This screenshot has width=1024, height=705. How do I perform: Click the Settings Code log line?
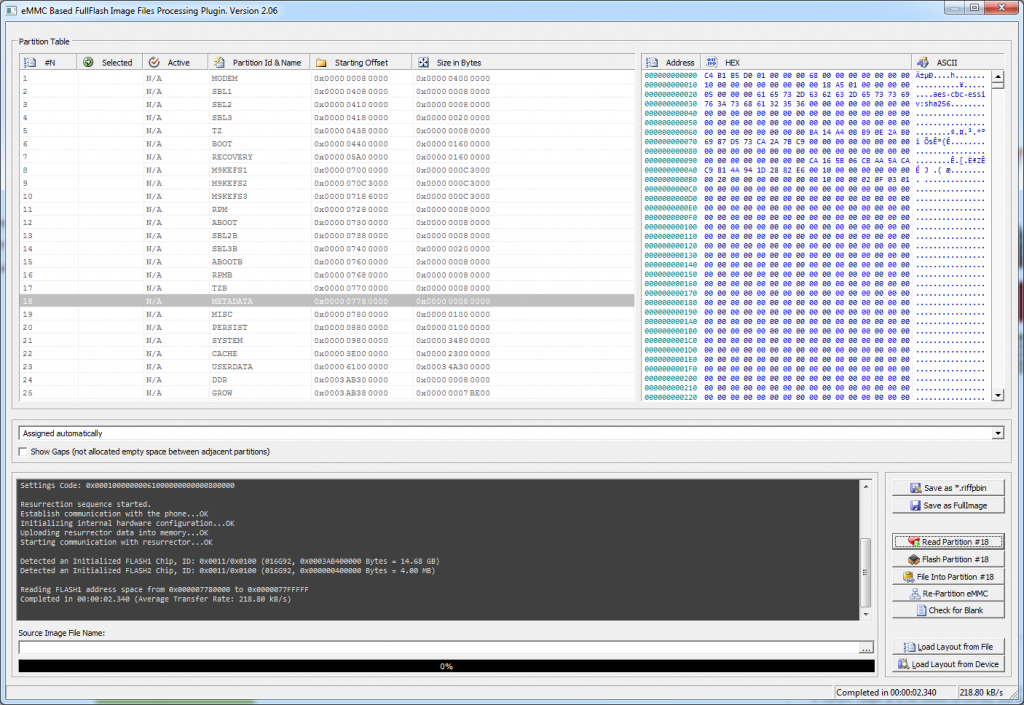[127, 486]
